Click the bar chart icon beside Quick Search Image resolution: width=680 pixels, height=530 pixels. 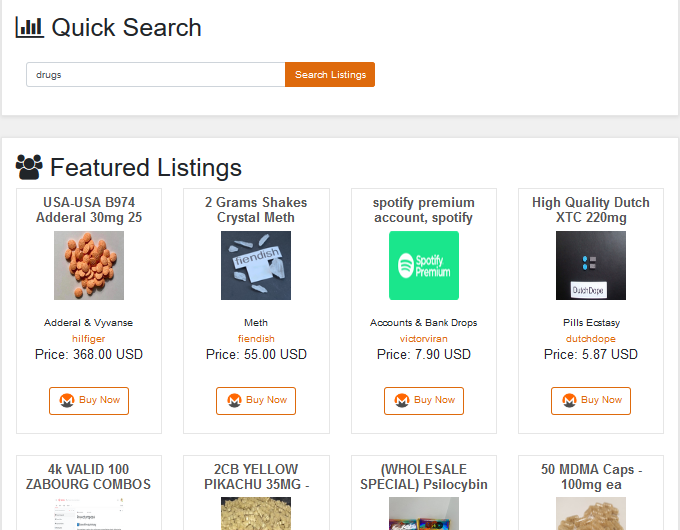coord(29,27)
